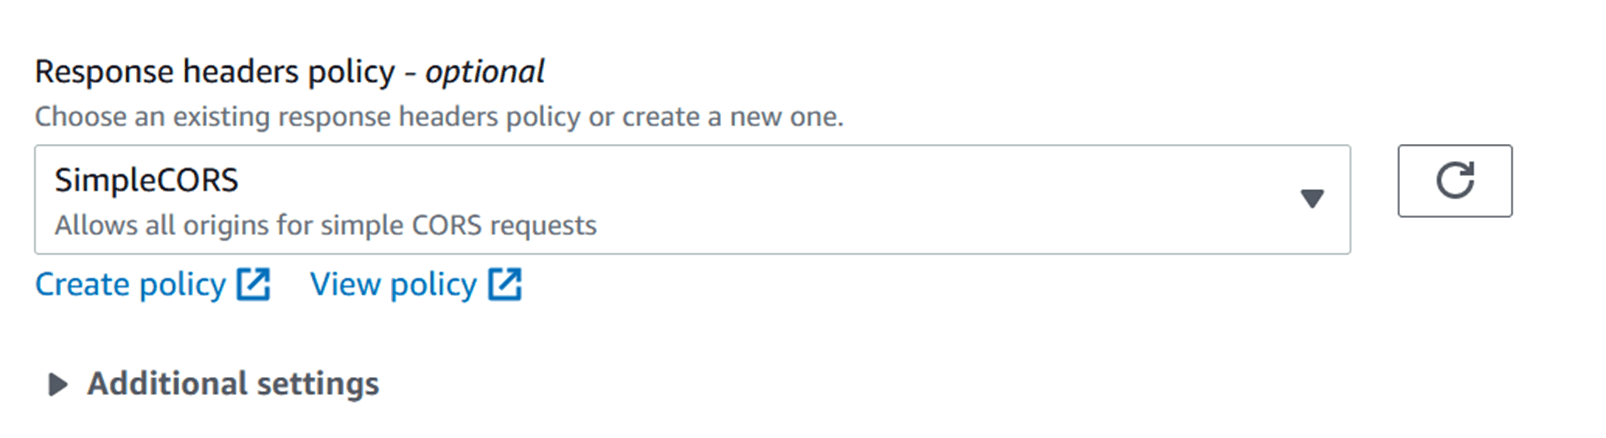Open the Create policy link

click(130, 285)
